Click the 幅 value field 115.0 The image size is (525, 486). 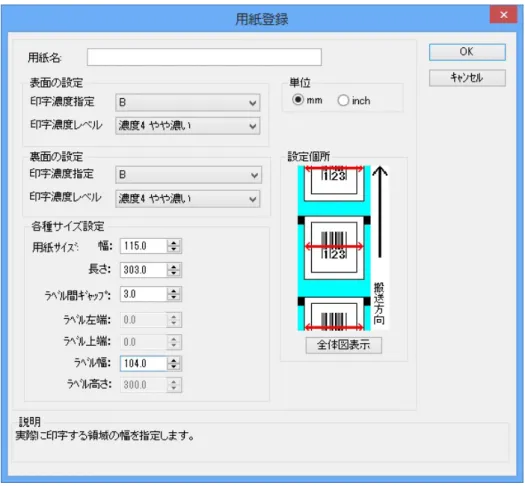click(143, 246)
